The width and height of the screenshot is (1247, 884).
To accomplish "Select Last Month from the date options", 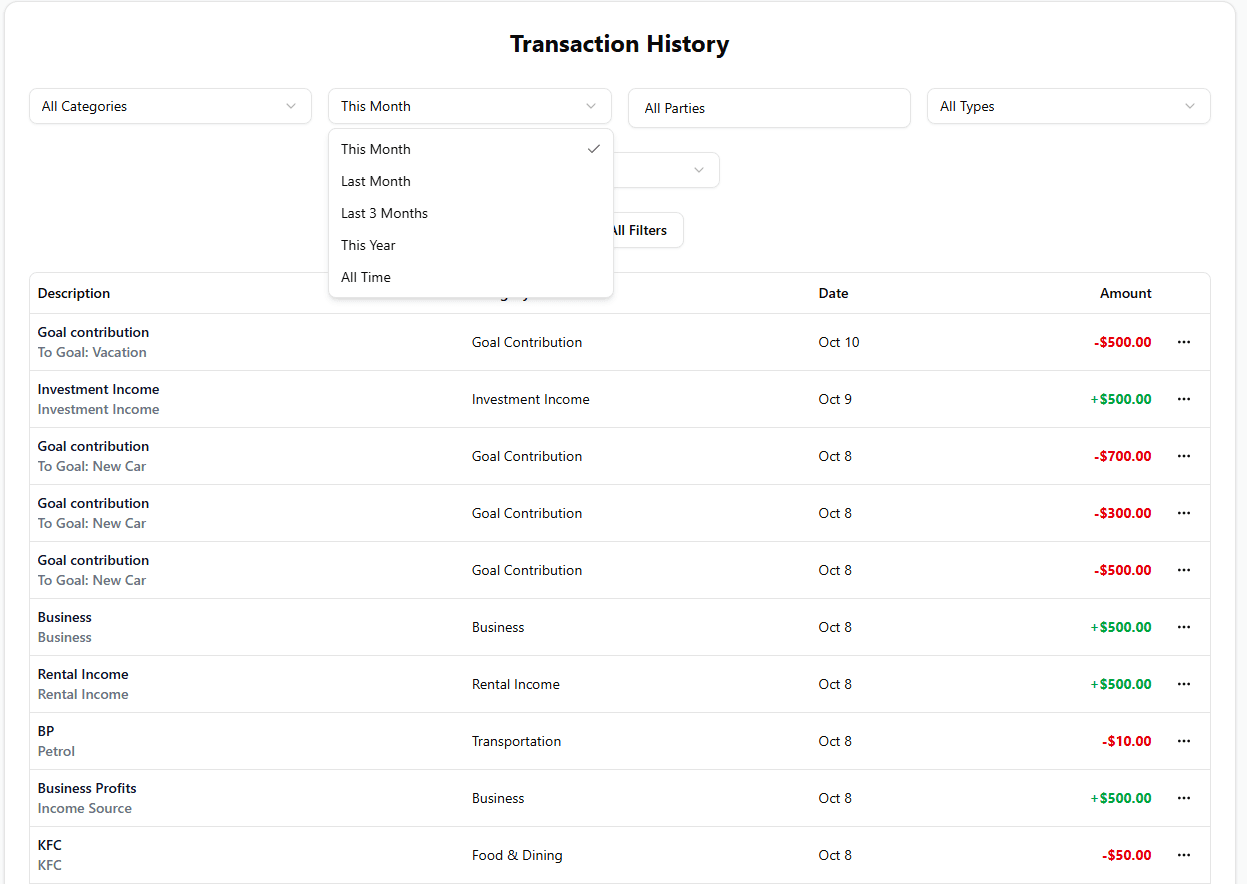I will pyautogui.click(x=376, y=181).
